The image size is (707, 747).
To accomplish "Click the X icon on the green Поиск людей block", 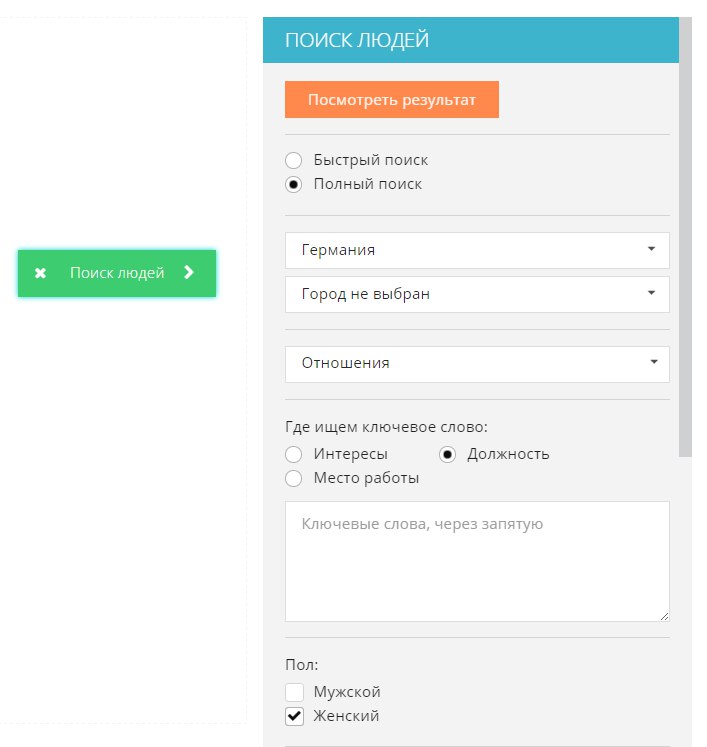I will [x=41, y=273].
